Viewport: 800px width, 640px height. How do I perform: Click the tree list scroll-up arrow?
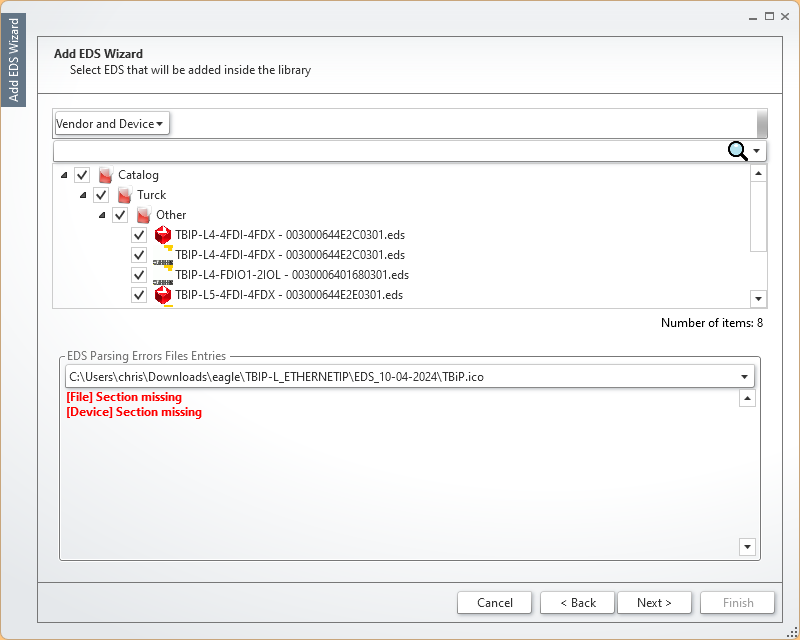click(x=758, y=174)
